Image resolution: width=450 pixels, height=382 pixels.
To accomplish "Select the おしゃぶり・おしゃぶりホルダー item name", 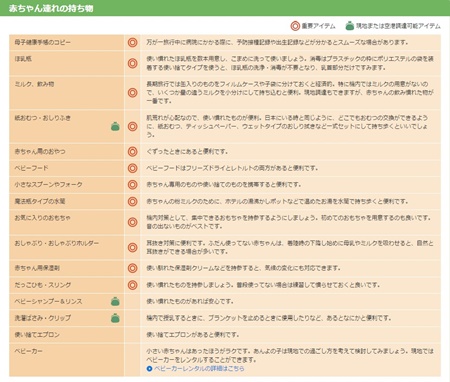I will pos(57,243).
